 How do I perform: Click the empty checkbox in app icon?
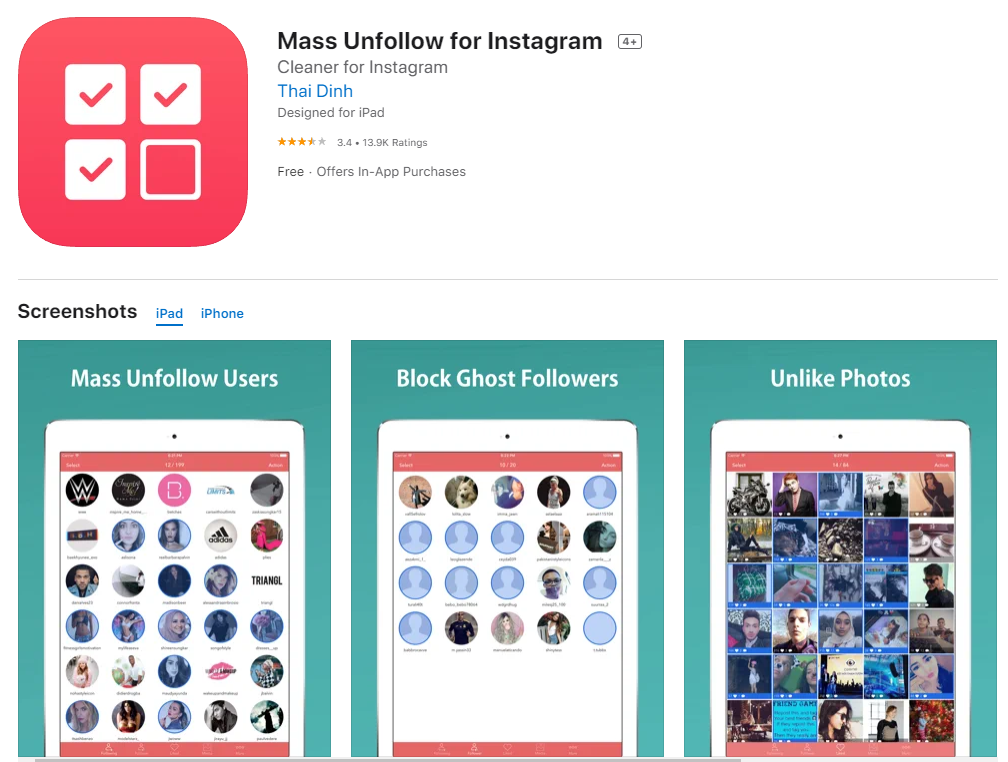pos(170,170)
